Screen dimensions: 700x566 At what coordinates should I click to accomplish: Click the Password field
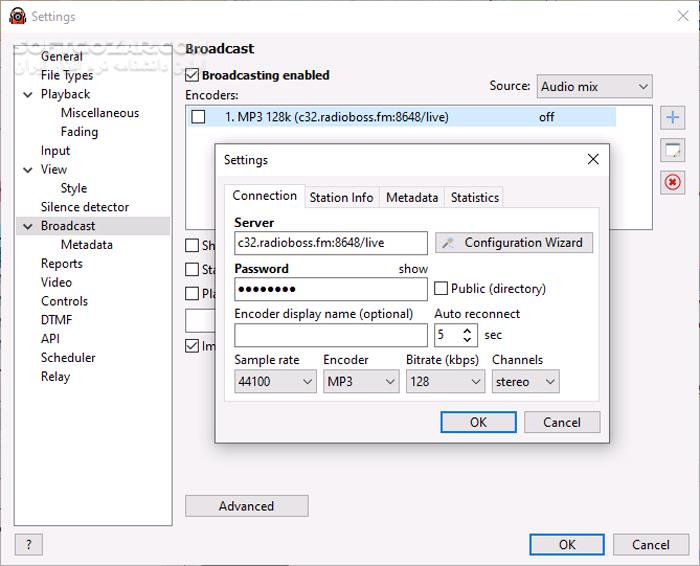331,289
